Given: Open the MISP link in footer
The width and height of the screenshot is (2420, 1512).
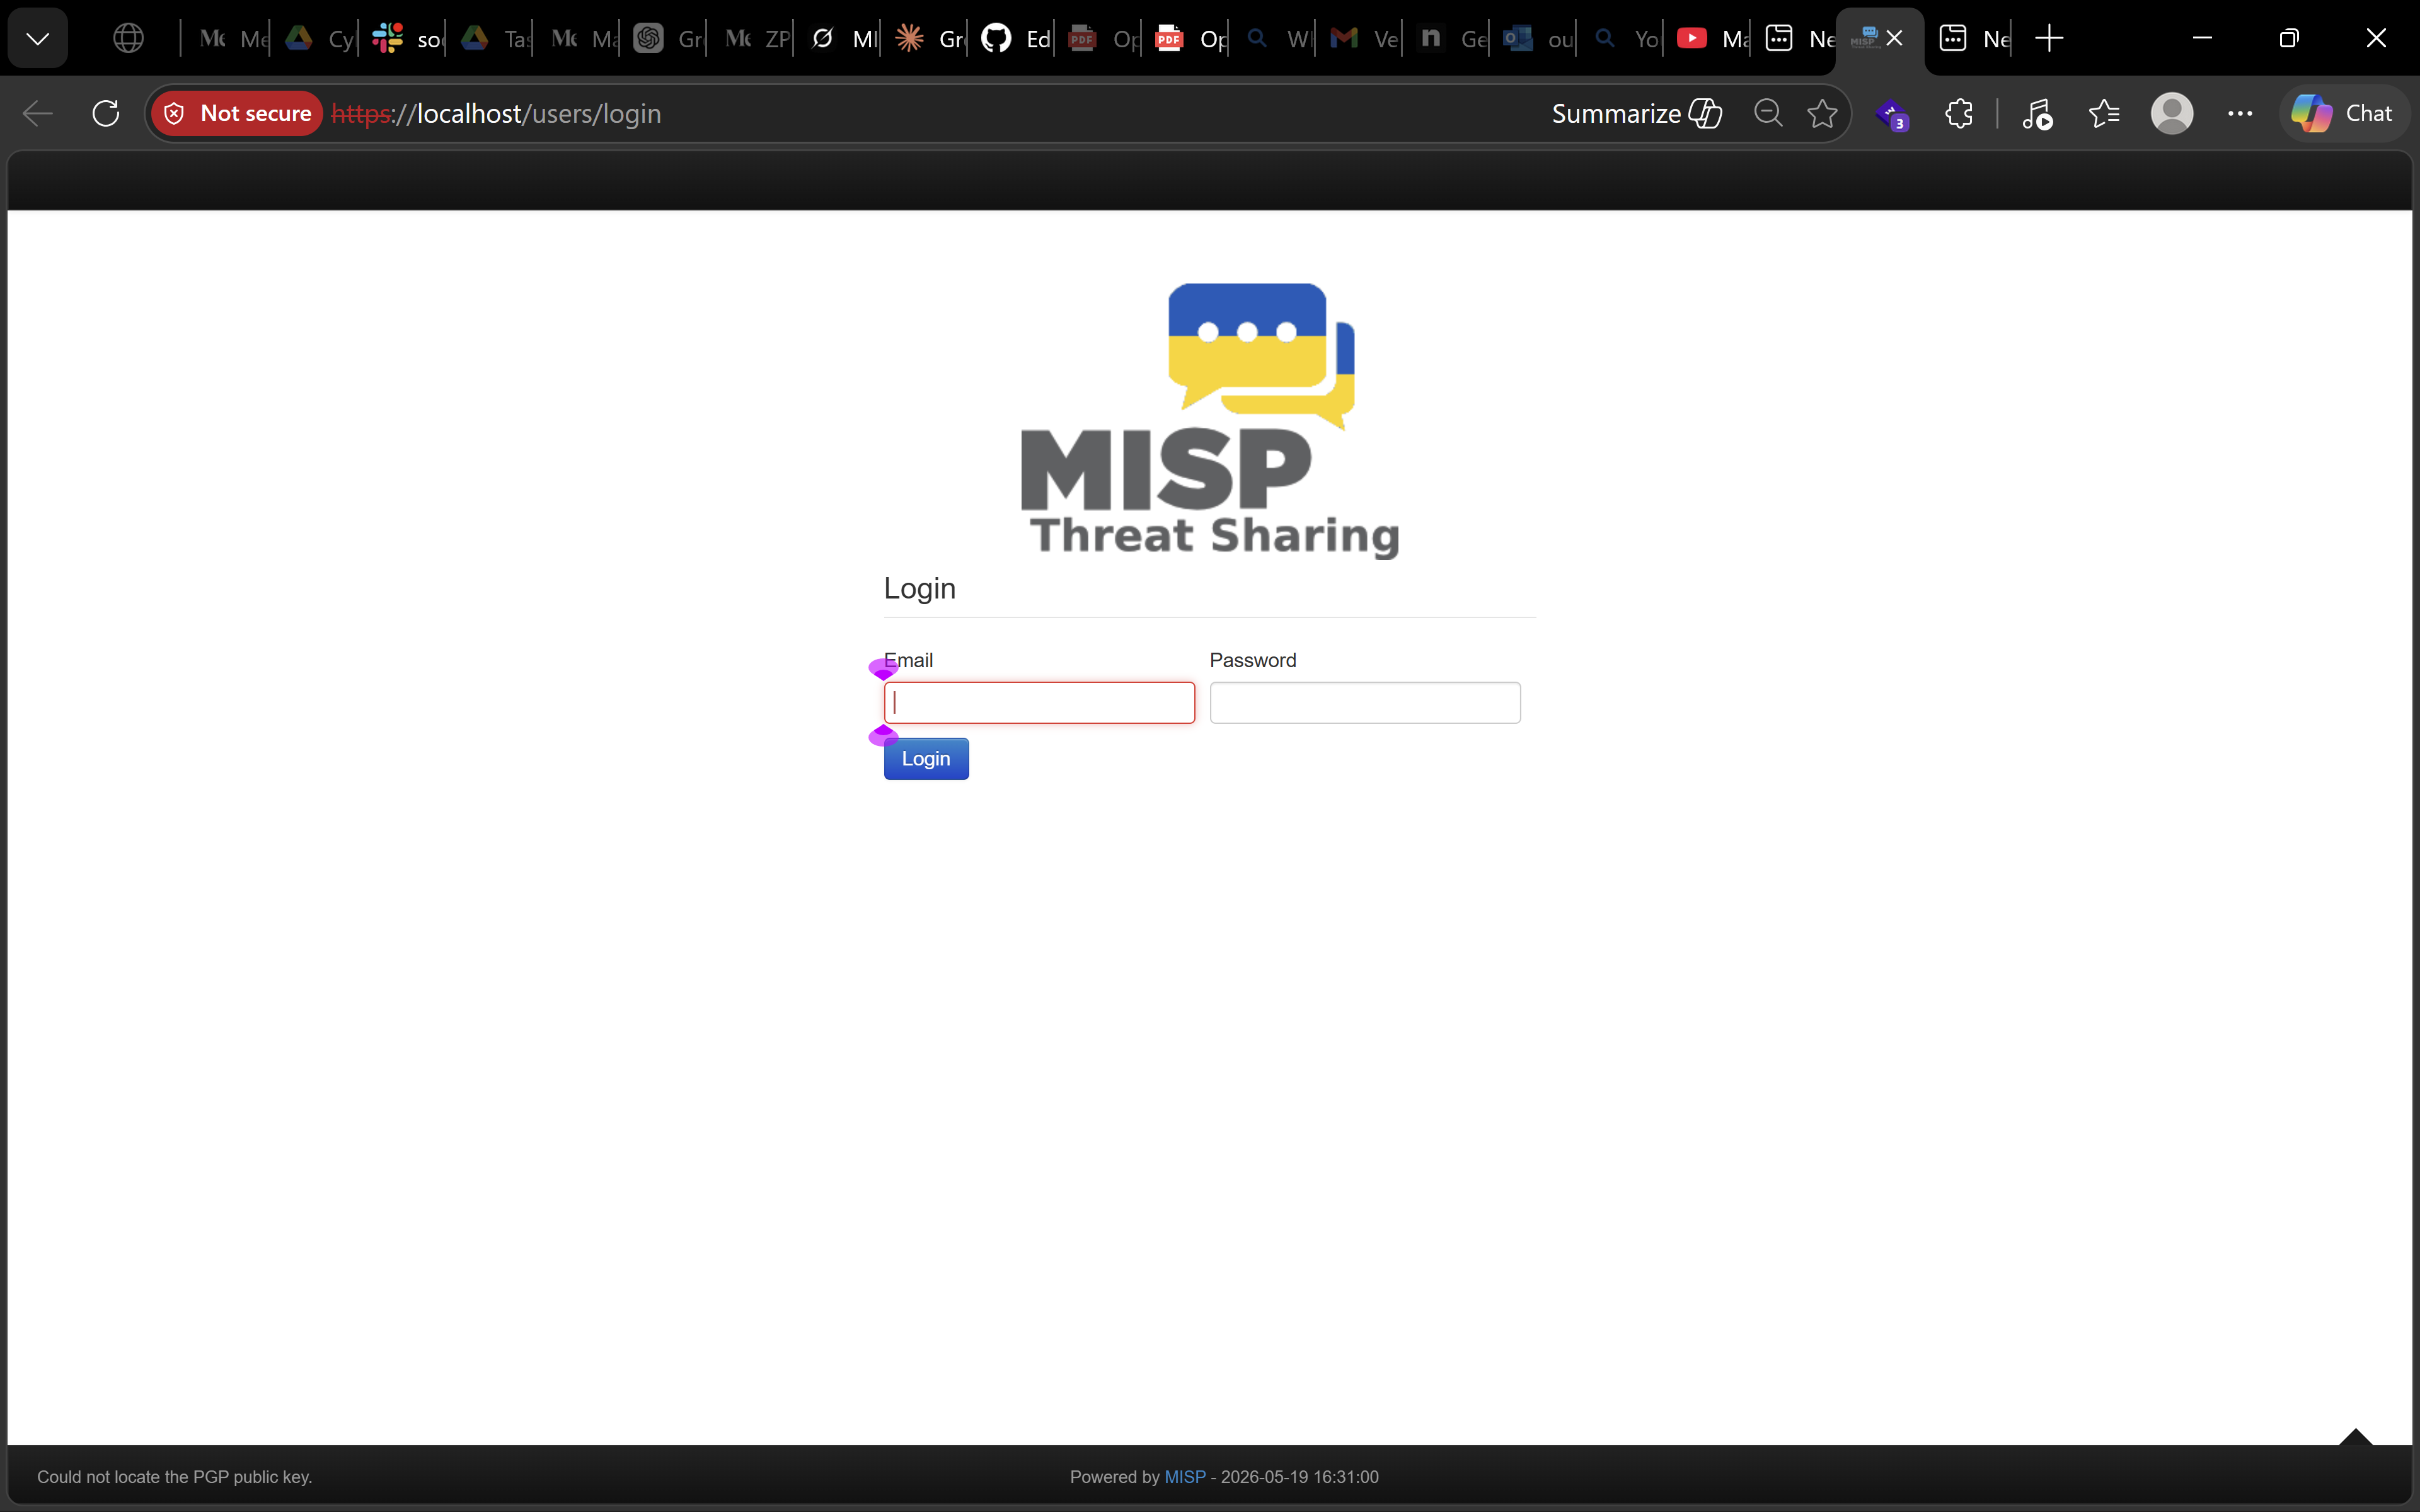Looking at the screenshot, I should [x=1185, y=1477].
